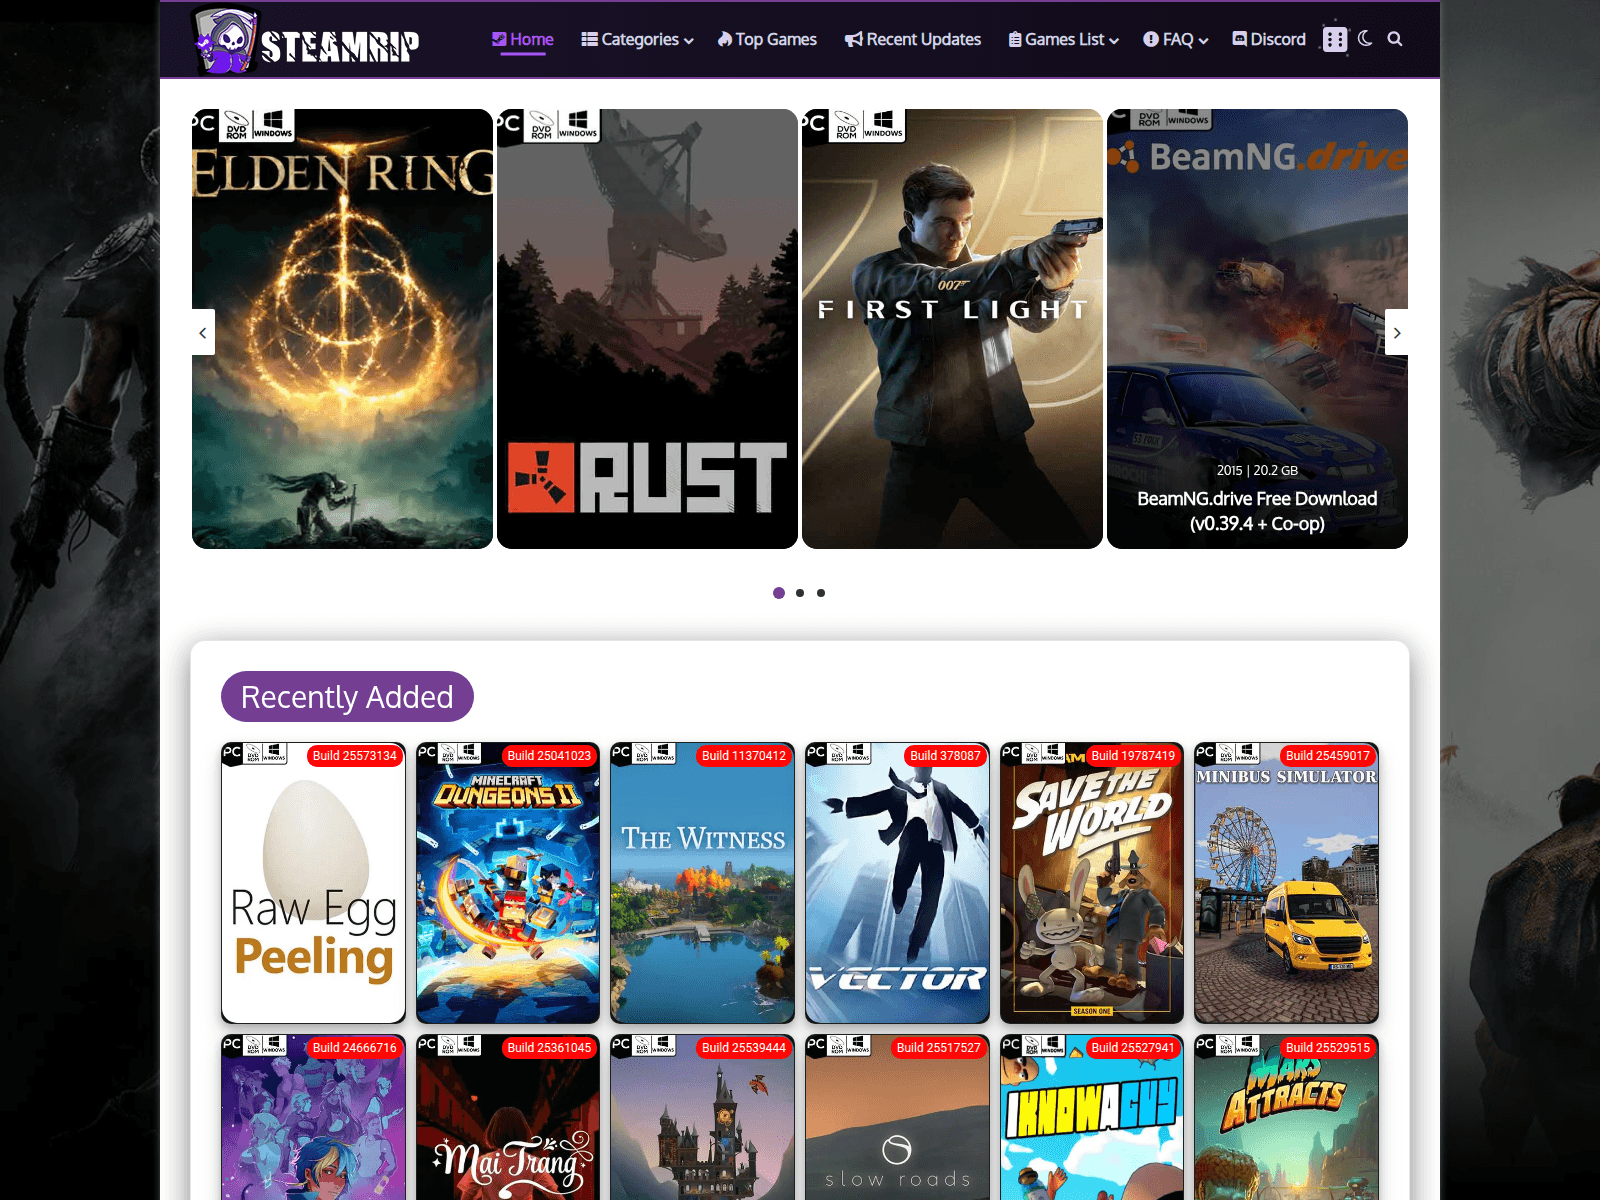Click the Build 25361045 badge

549,1048
